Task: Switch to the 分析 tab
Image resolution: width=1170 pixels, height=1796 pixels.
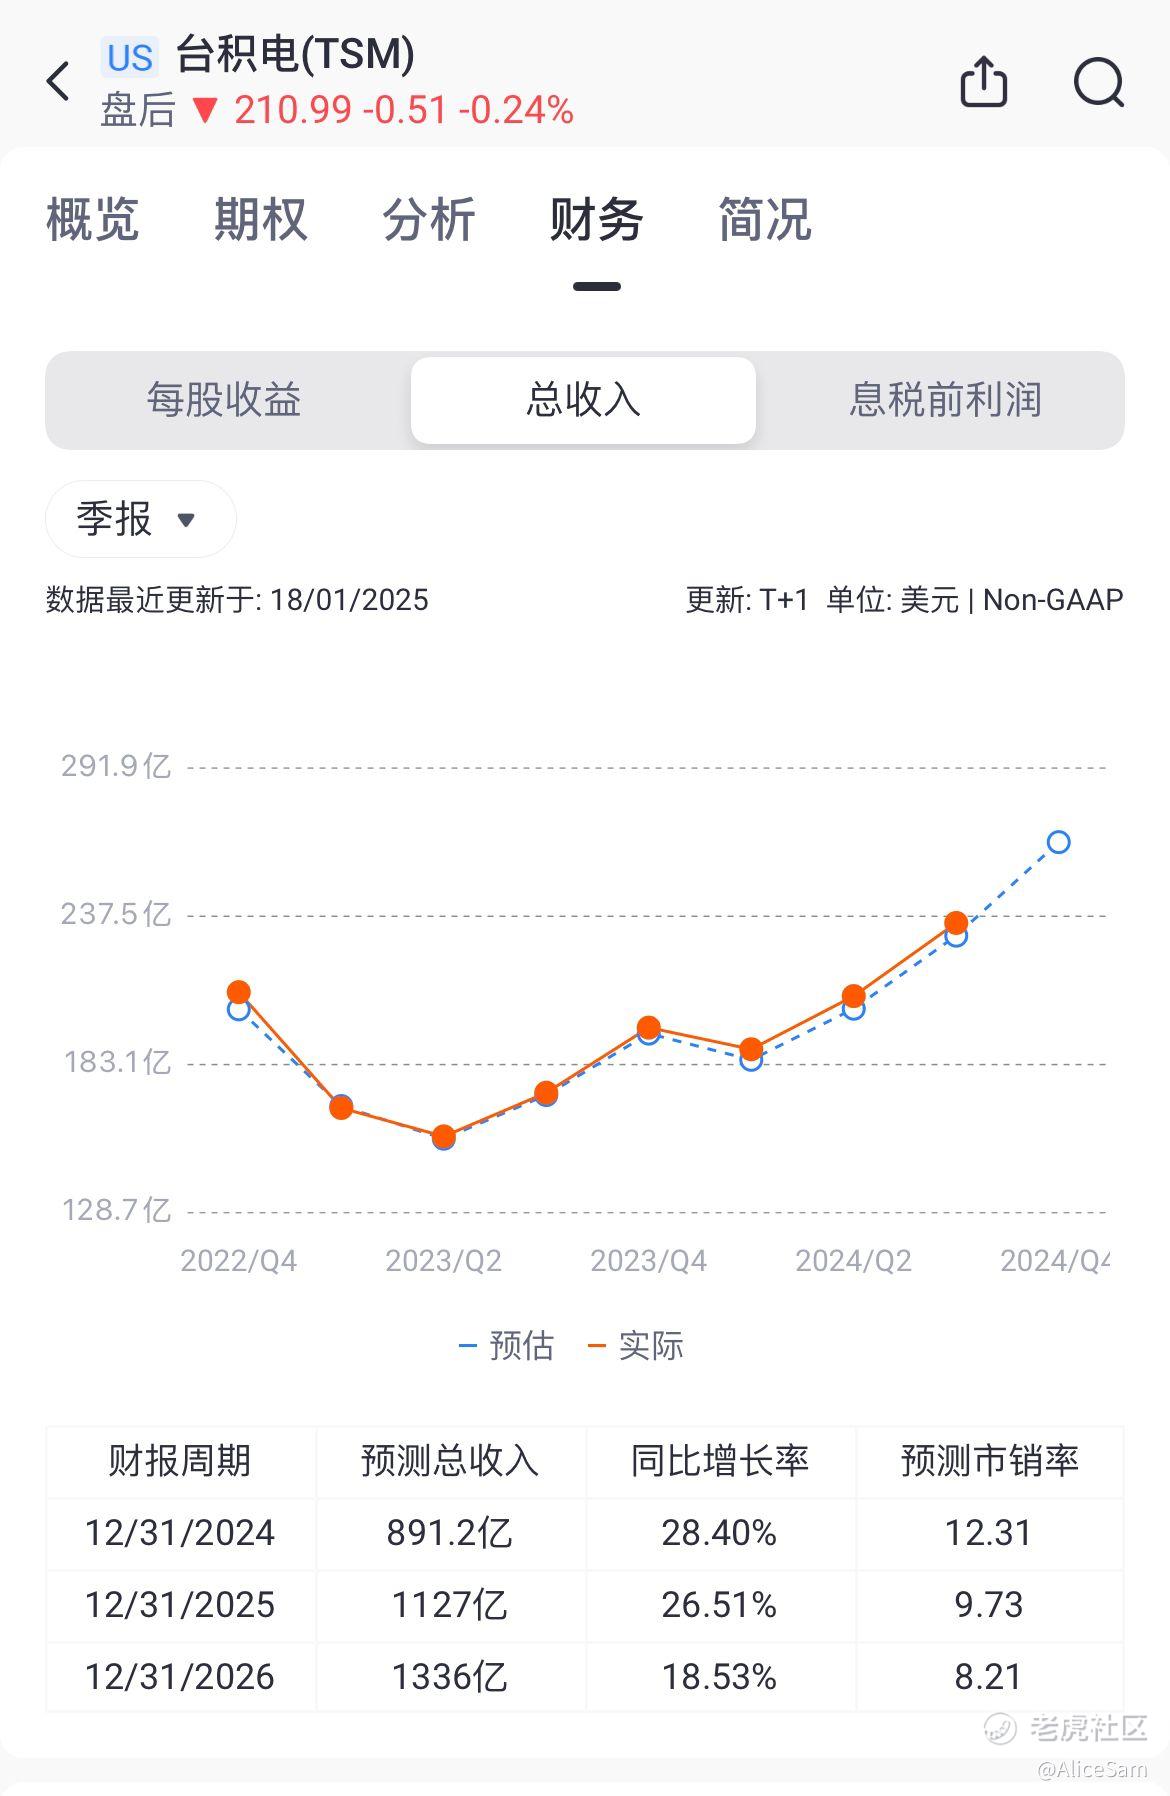Action: click(429, 219)
